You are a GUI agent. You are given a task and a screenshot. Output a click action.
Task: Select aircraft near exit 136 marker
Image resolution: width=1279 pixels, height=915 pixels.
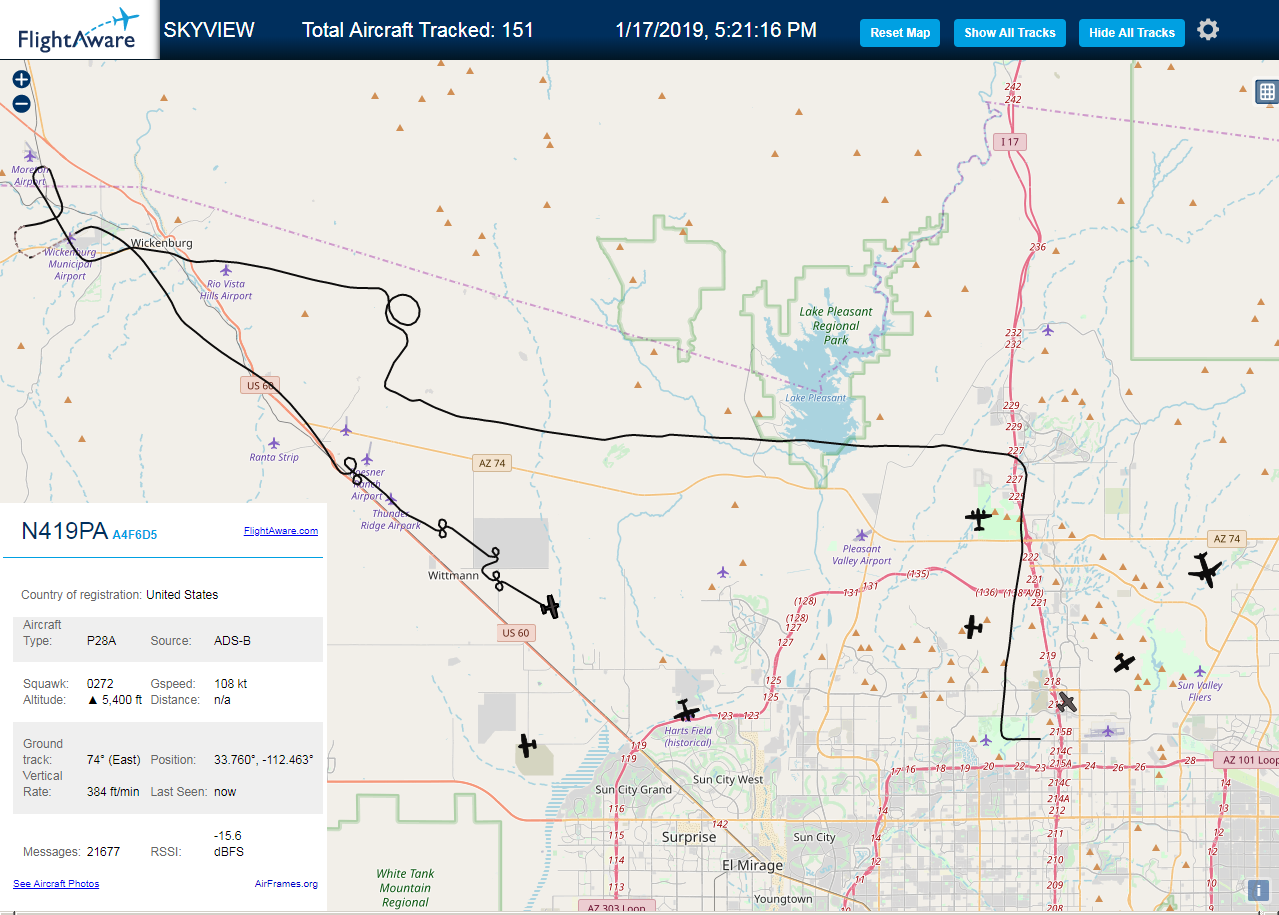click(973, 627)
